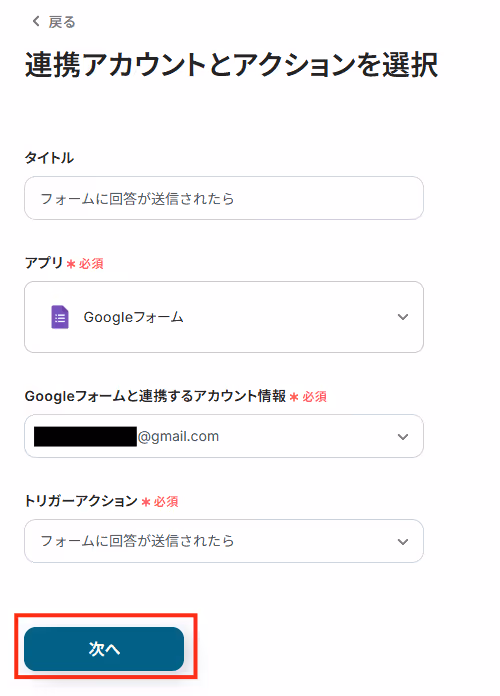Go back via the 戻る link
Viewport: 500px width, 696px height.
(62, 22)
